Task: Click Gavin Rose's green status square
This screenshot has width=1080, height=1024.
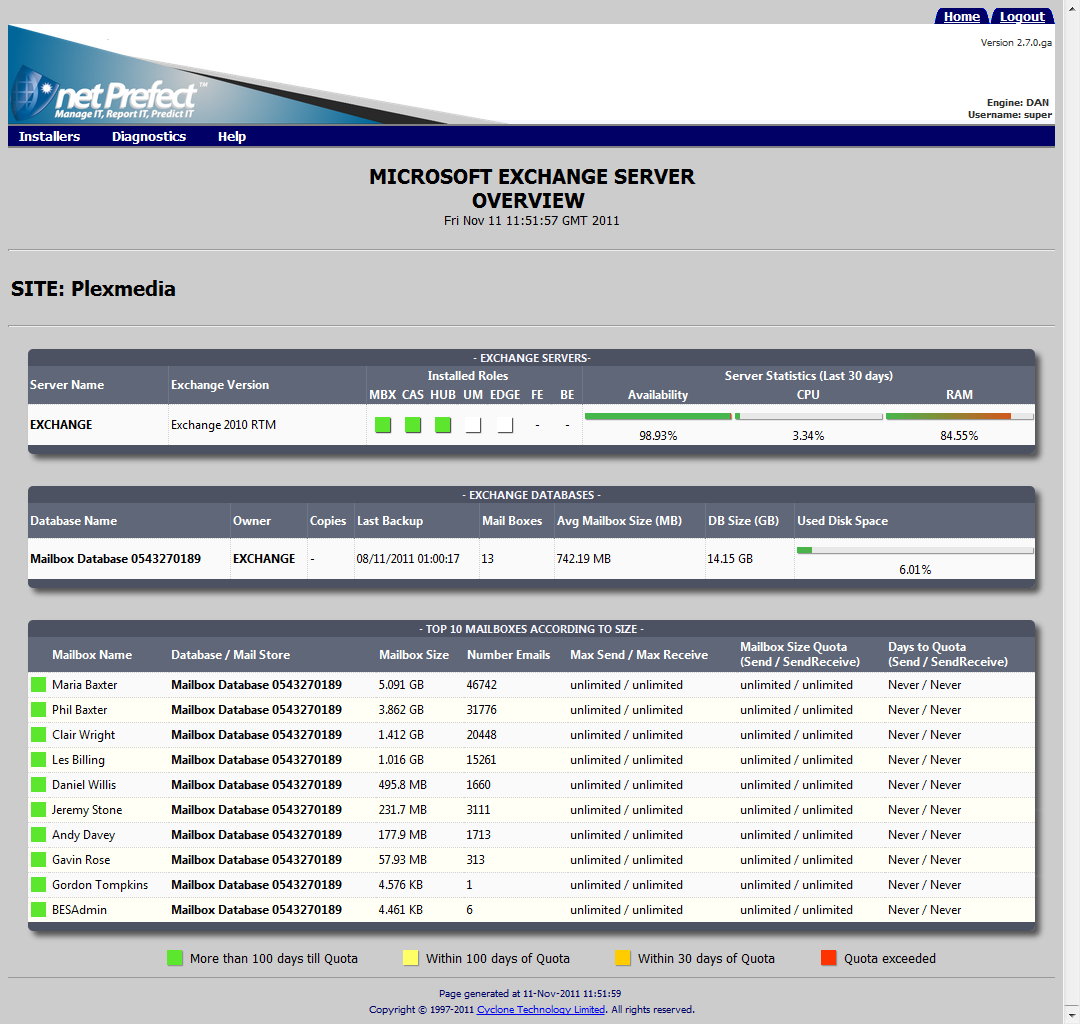Action: (x=39, y=859)
